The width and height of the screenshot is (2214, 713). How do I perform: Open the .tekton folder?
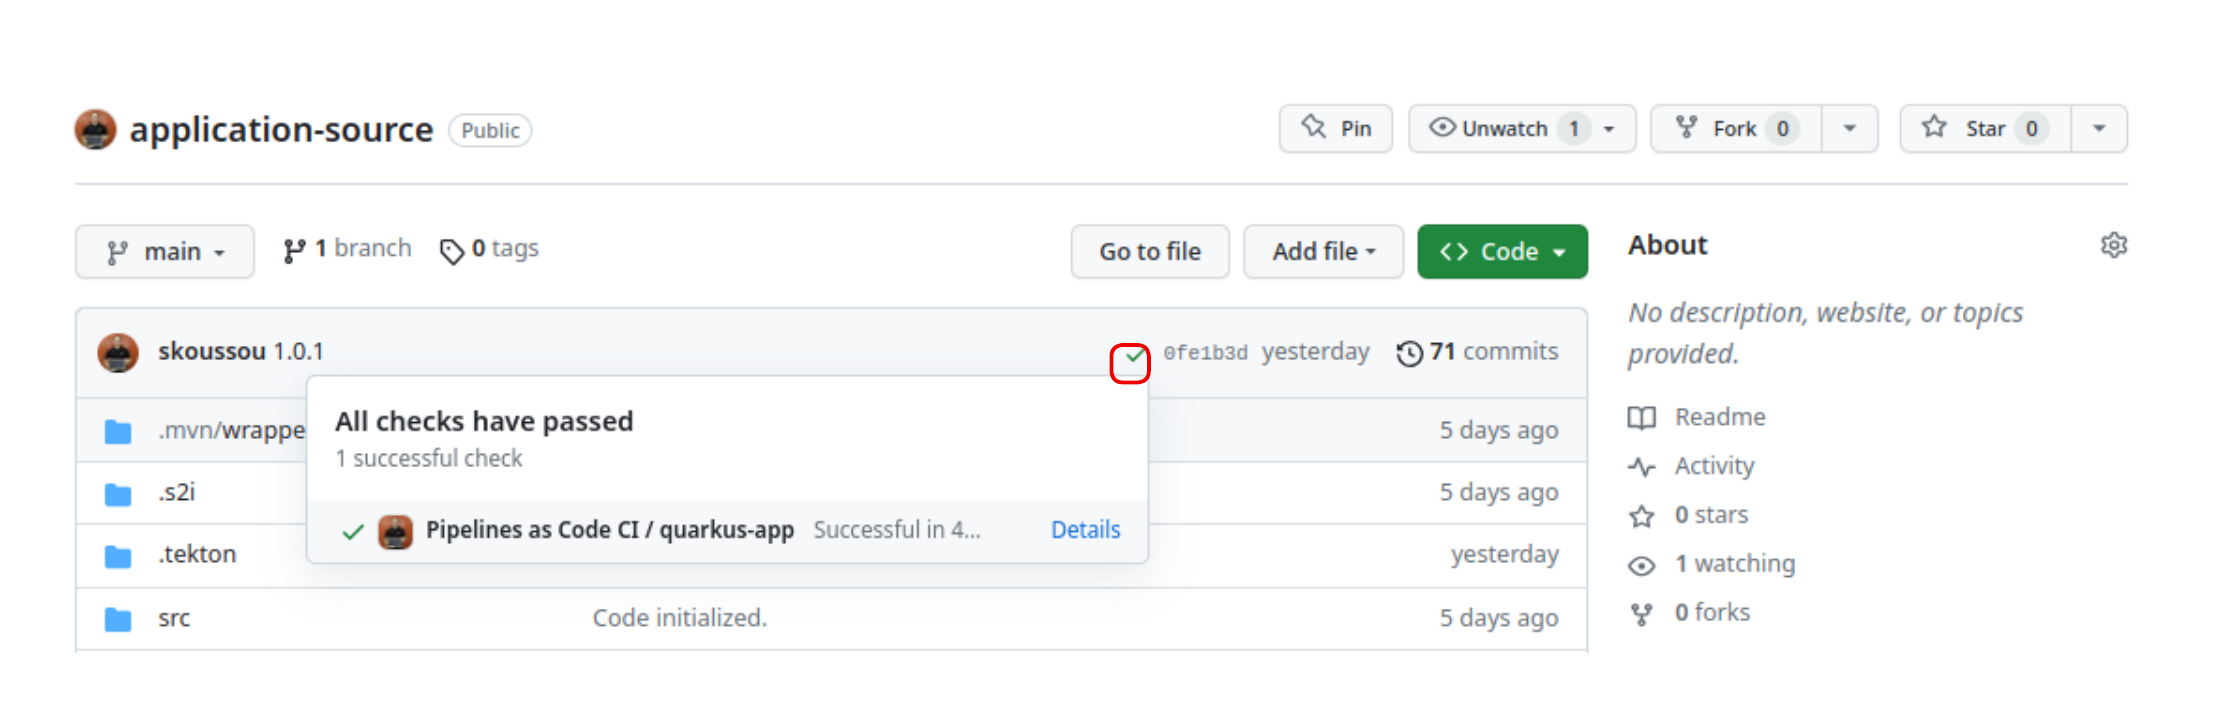[197, 554]
